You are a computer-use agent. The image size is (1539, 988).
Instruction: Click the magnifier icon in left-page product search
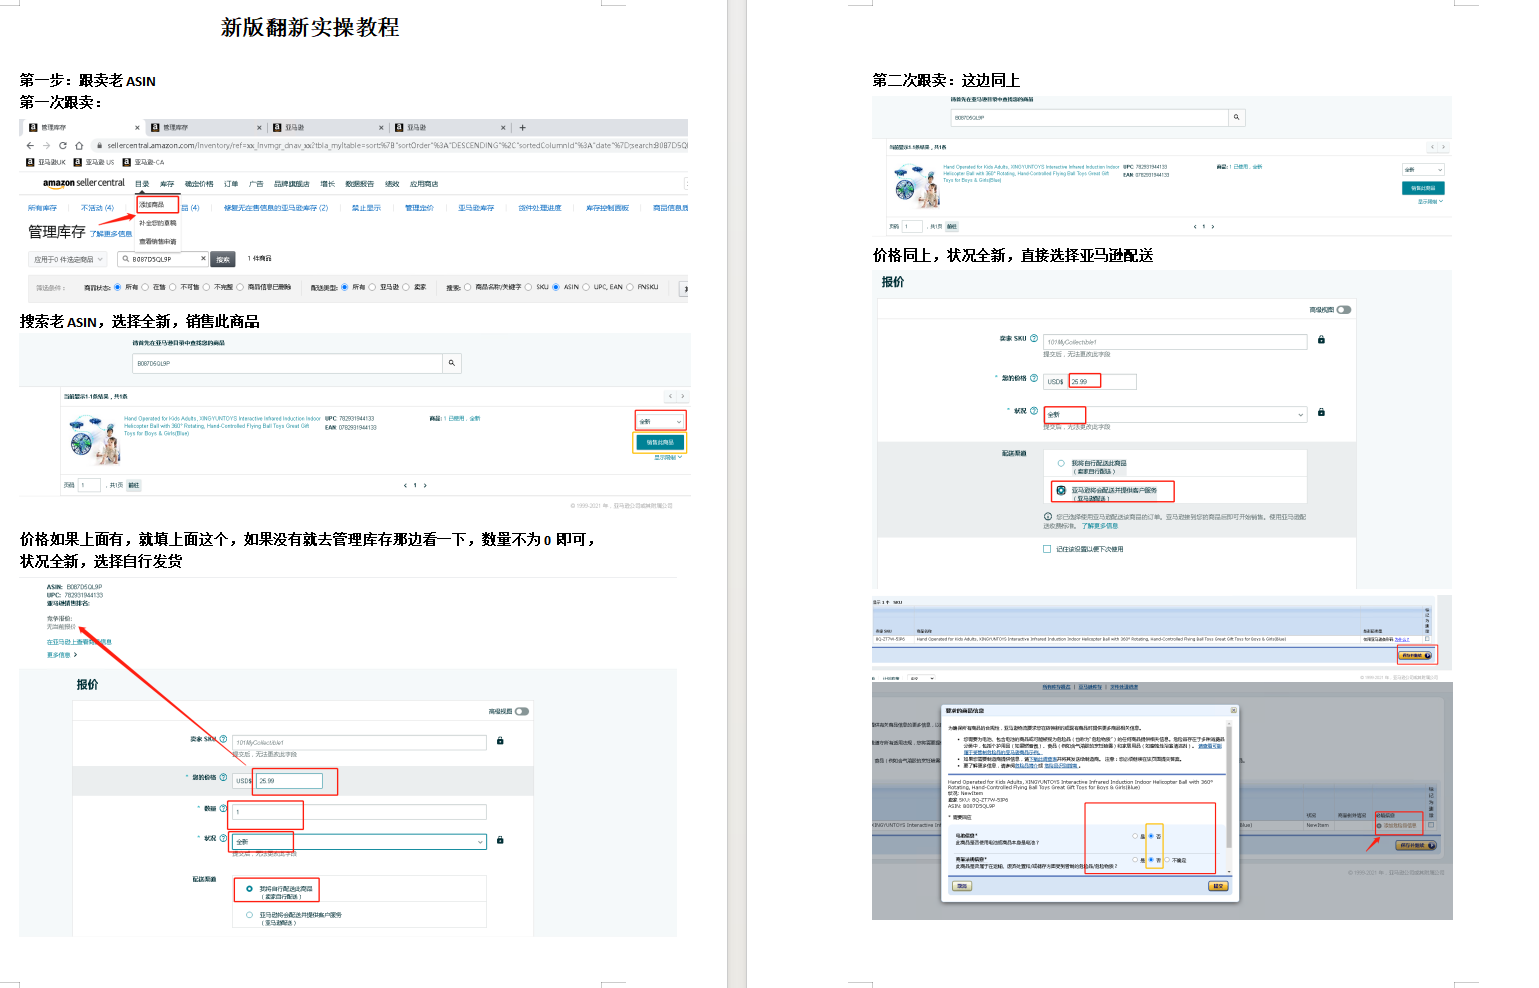451,363
